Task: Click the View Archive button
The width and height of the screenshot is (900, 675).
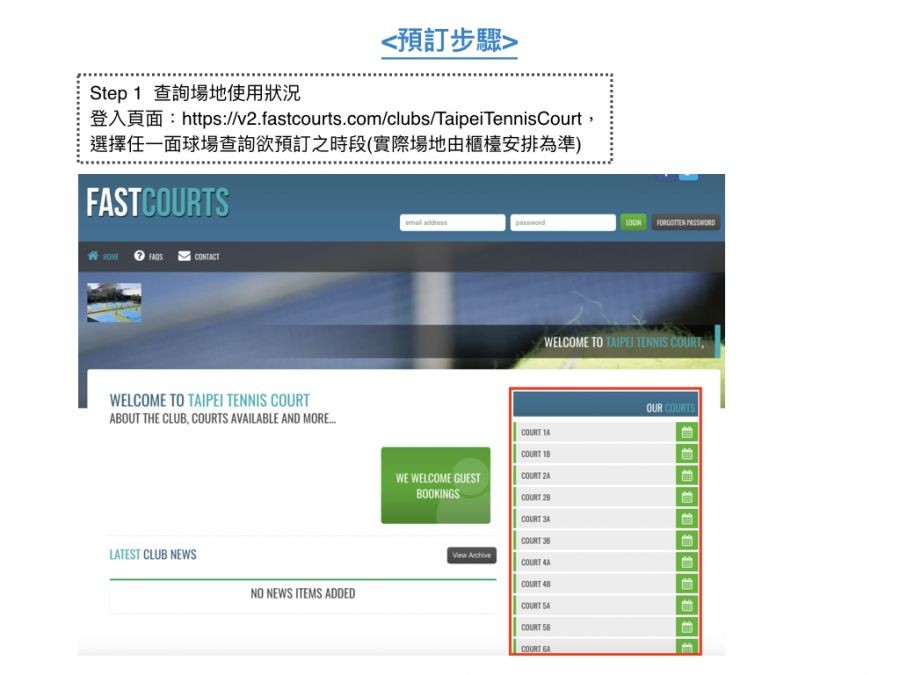Action: pyautogui.click(x=471, y=555)
